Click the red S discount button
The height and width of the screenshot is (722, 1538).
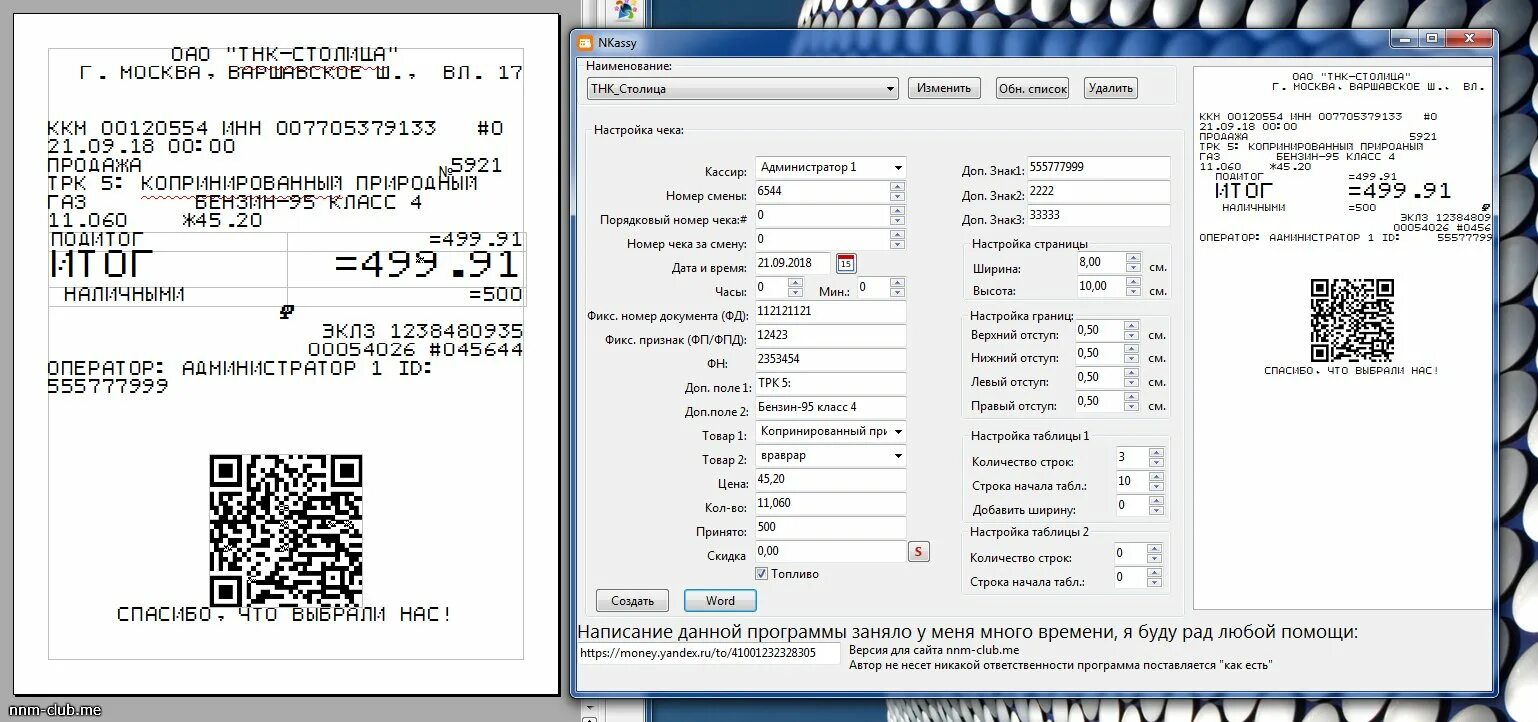tap(918, 552)
